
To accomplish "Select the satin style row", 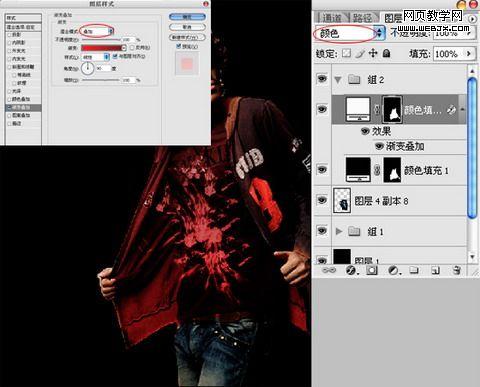I will [x=23, y=91].
